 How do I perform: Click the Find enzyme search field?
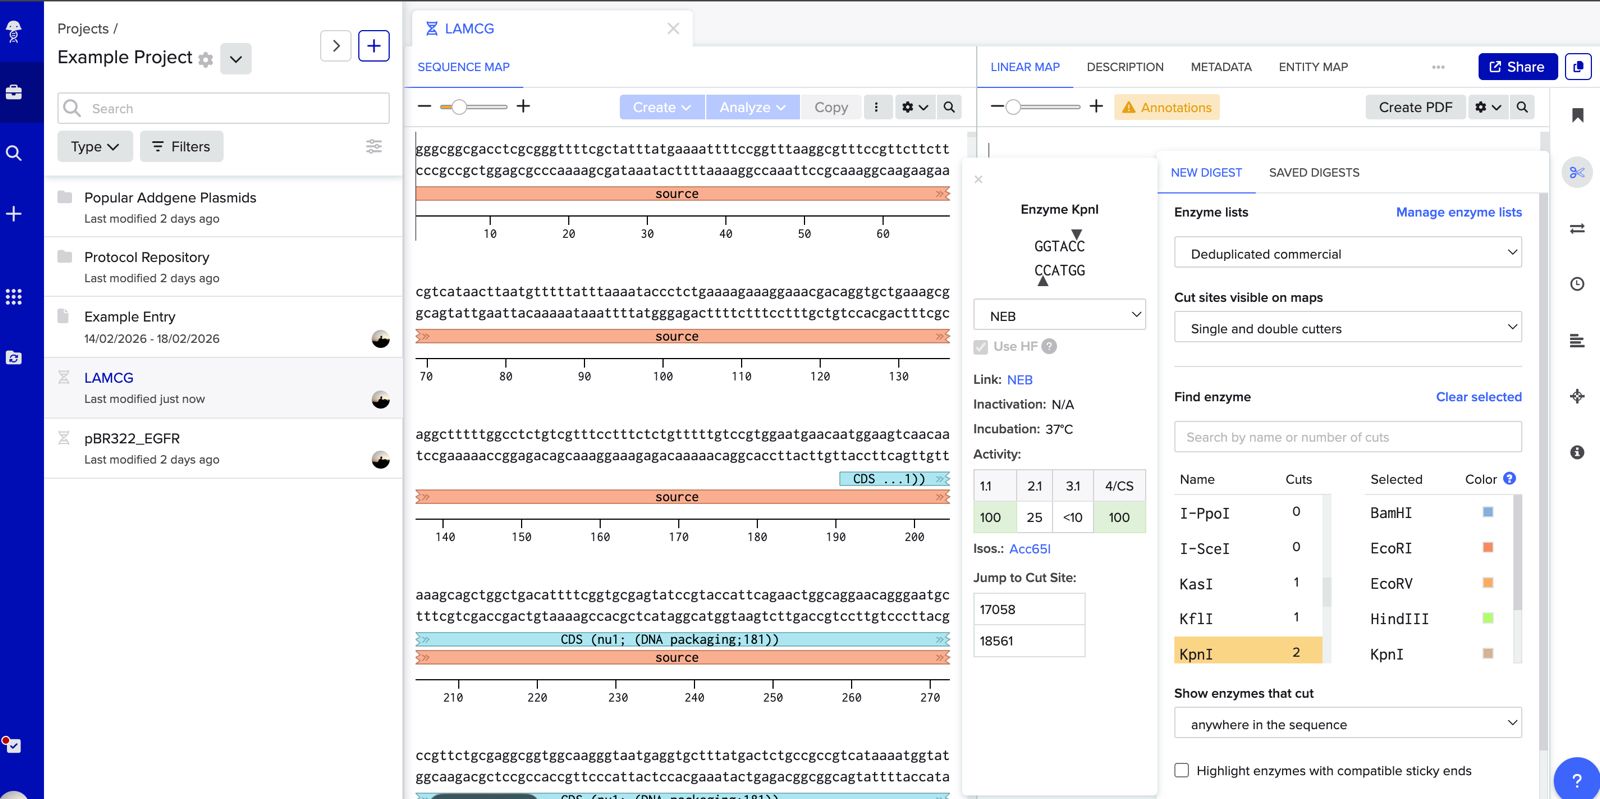(x=1347, y=437)
